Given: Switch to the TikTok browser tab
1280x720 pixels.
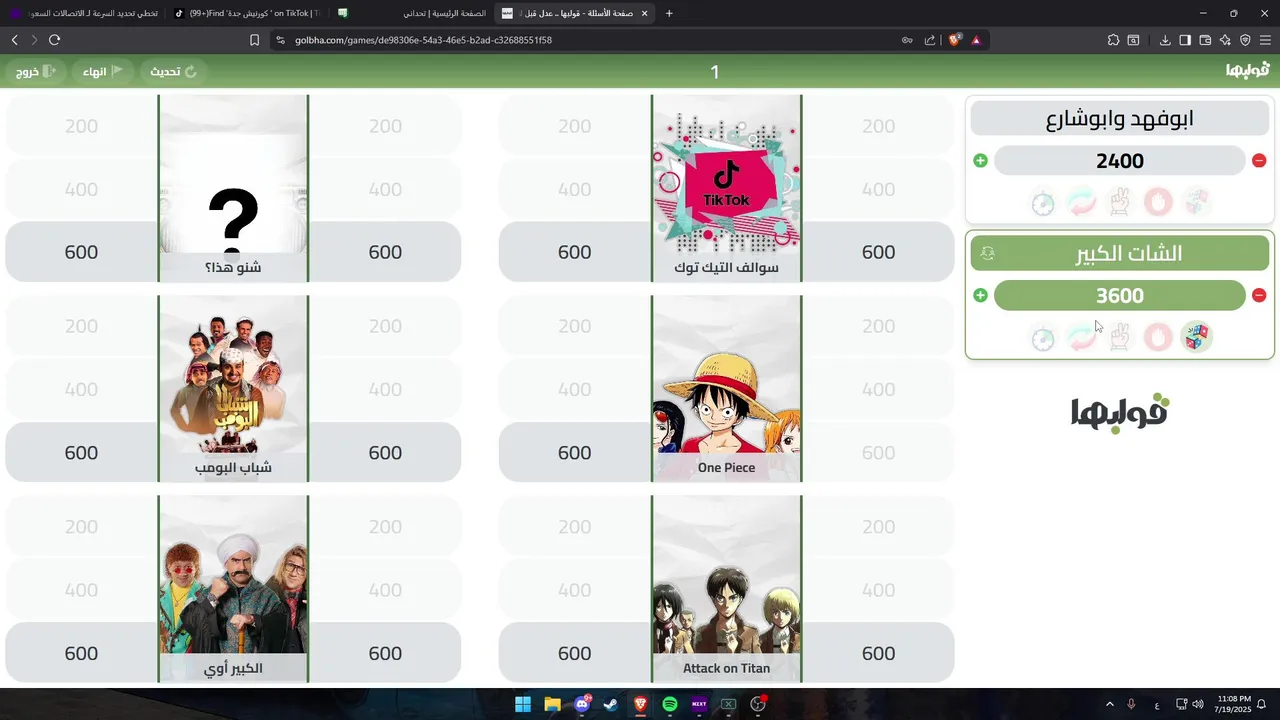Looking at the screenshot, I should click(246, 13).
